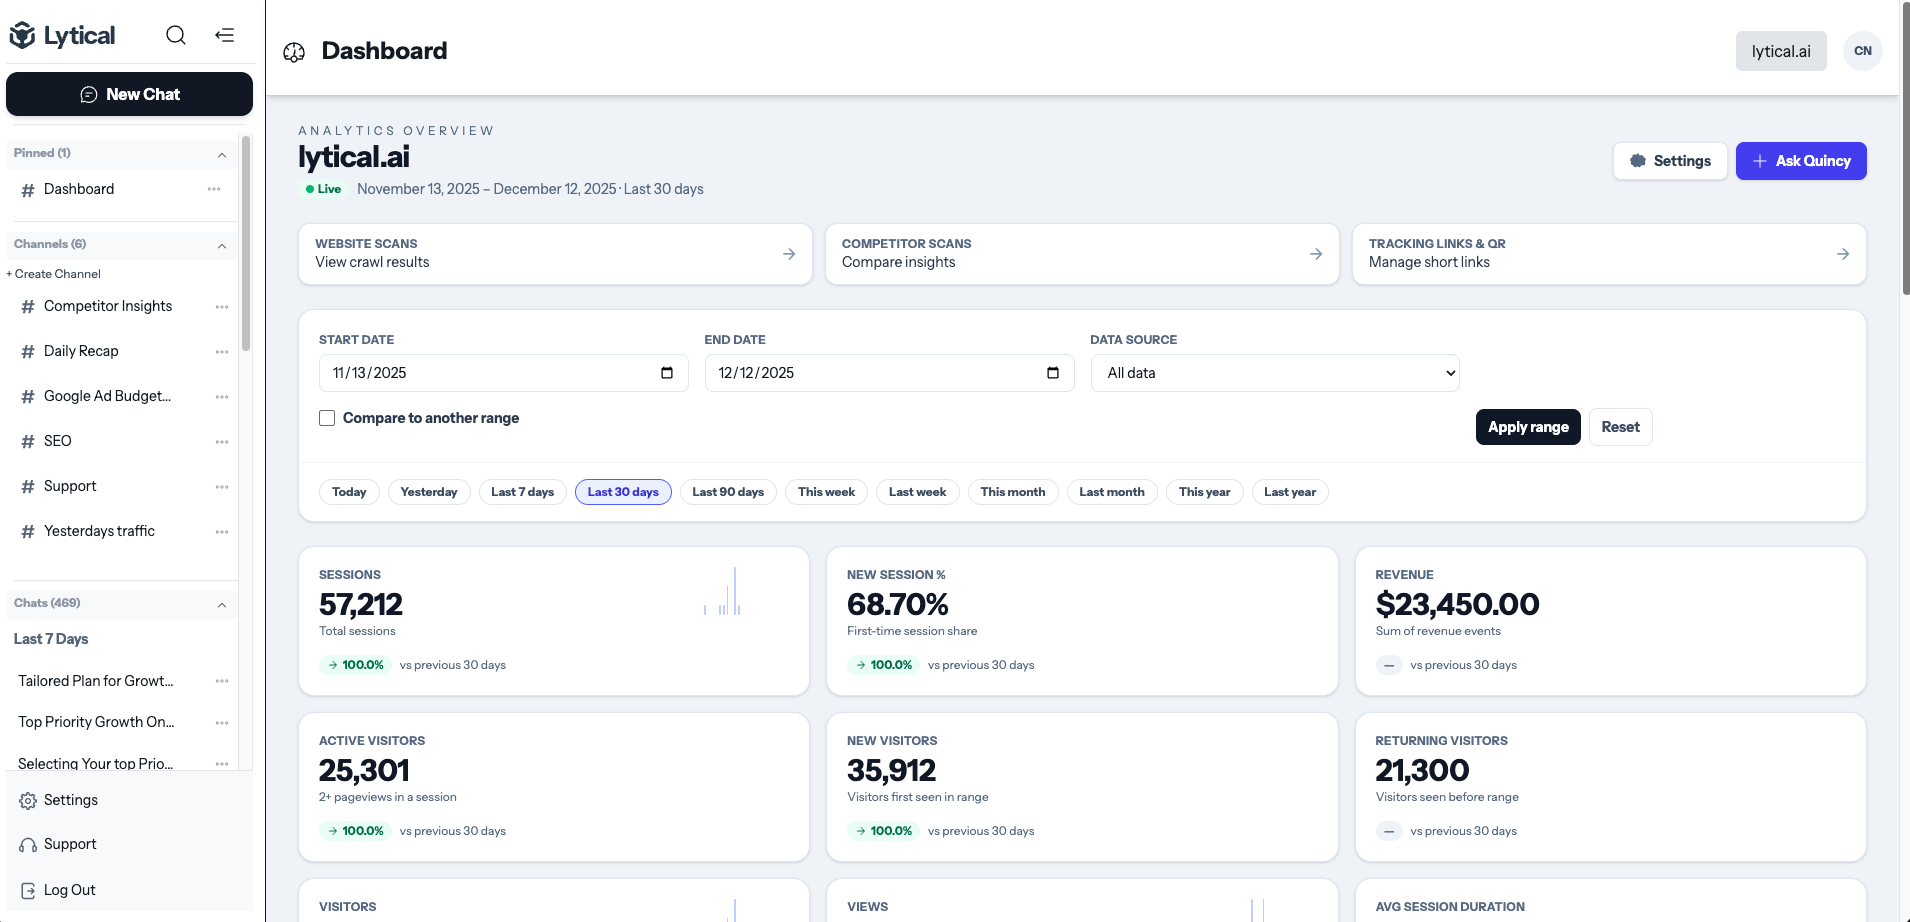Click the search magnifier icon in sidebar
1910x922 pixels.
(x=176, y=35)
